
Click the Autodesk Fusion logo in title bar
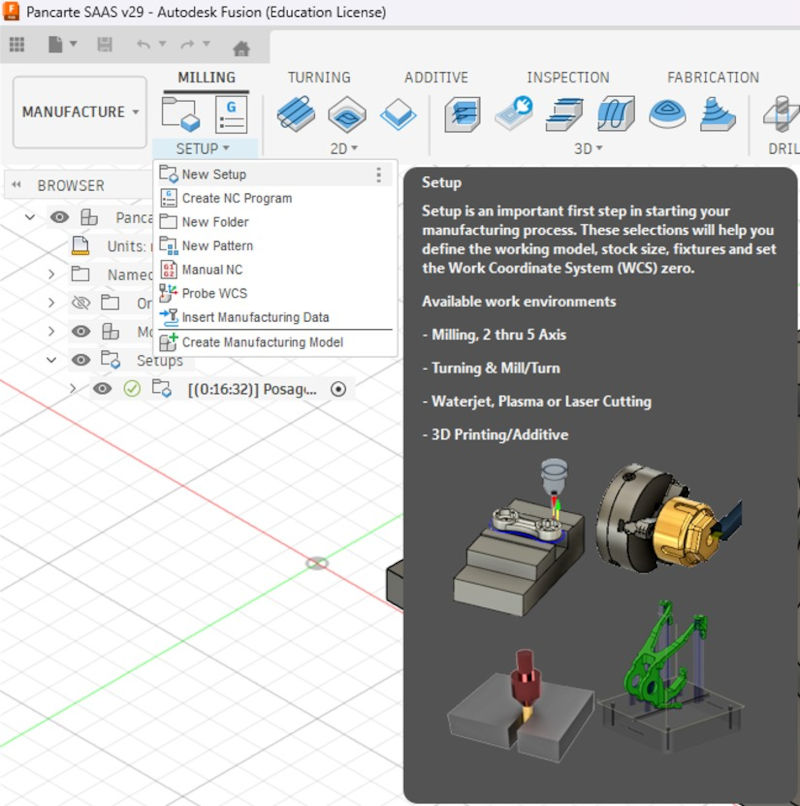[x=11, y=11]
